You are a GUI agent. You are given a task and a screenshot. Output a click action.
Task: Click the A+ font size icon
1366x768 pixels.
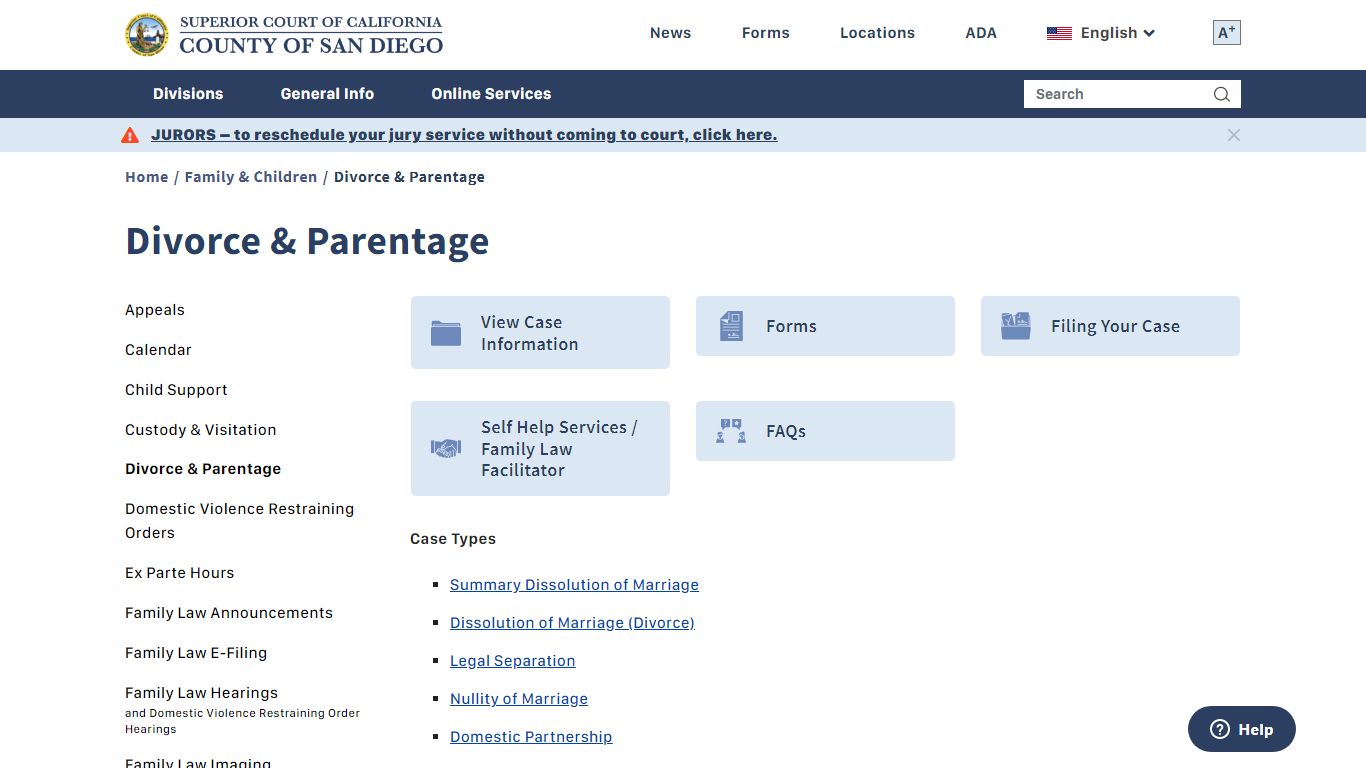pyautogui.click(x=1227, y=33)
